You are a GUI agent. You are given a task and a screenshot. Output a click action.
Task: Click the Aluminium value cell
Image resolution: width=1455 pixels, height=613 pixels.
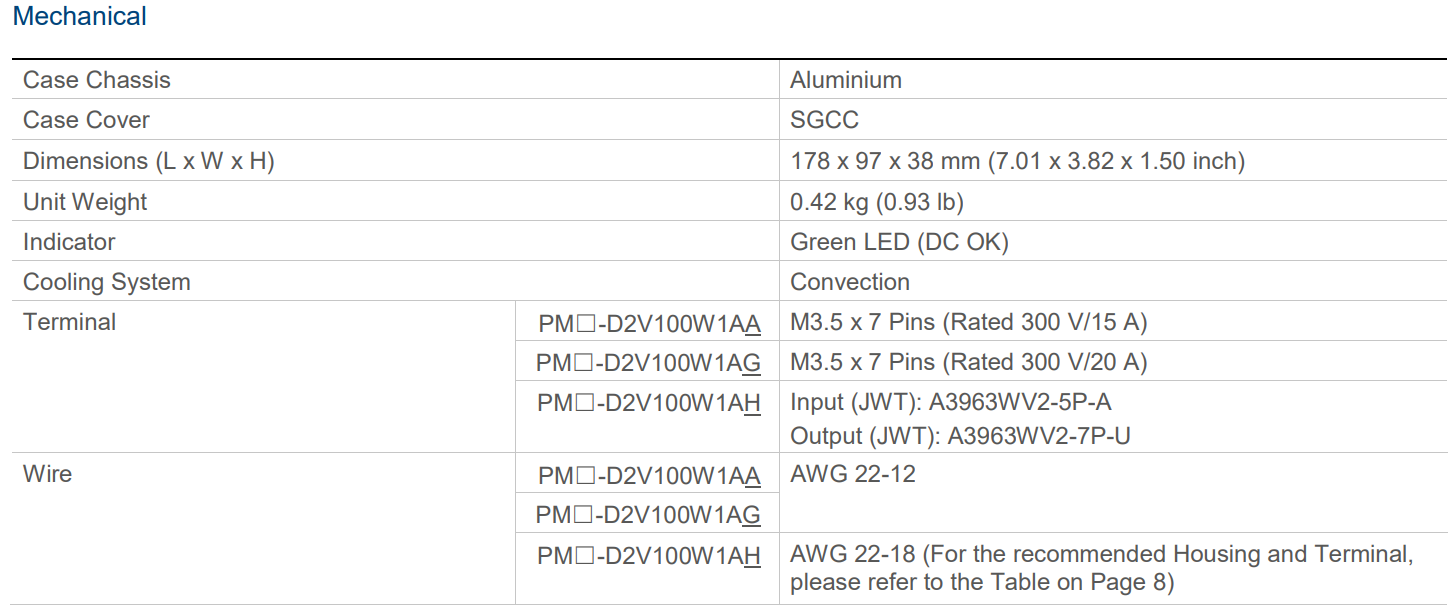[x=846, y=80]
